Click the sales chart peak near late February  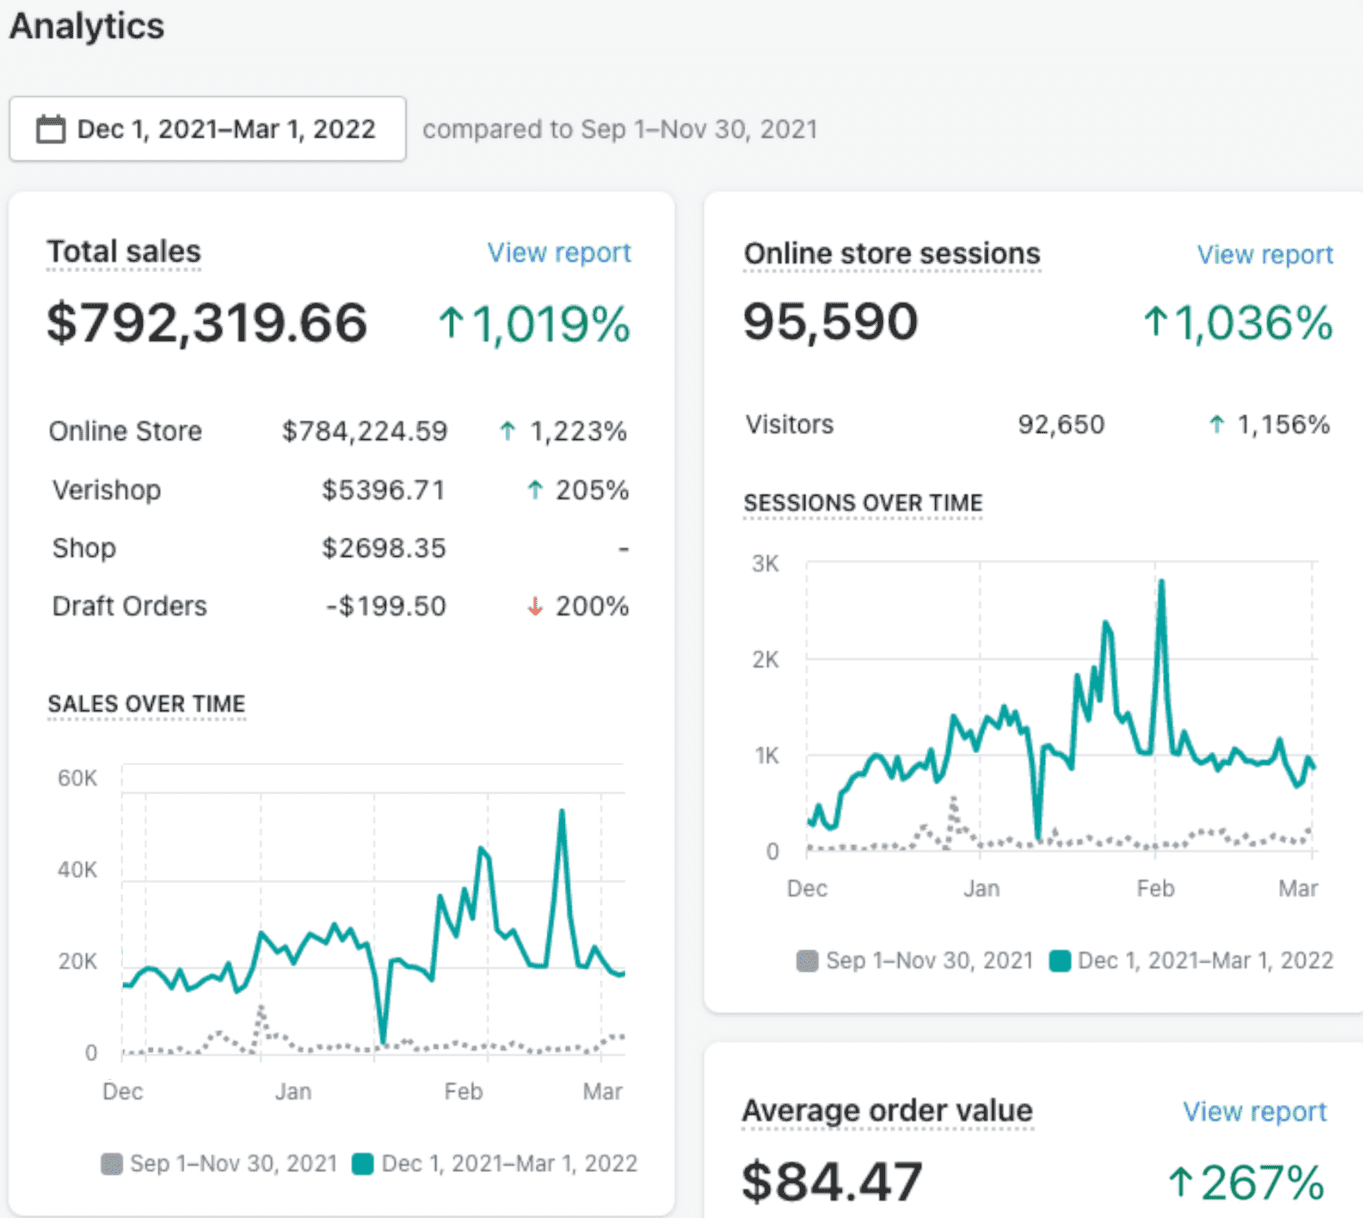pyautogui.click(x=562, y=813)
